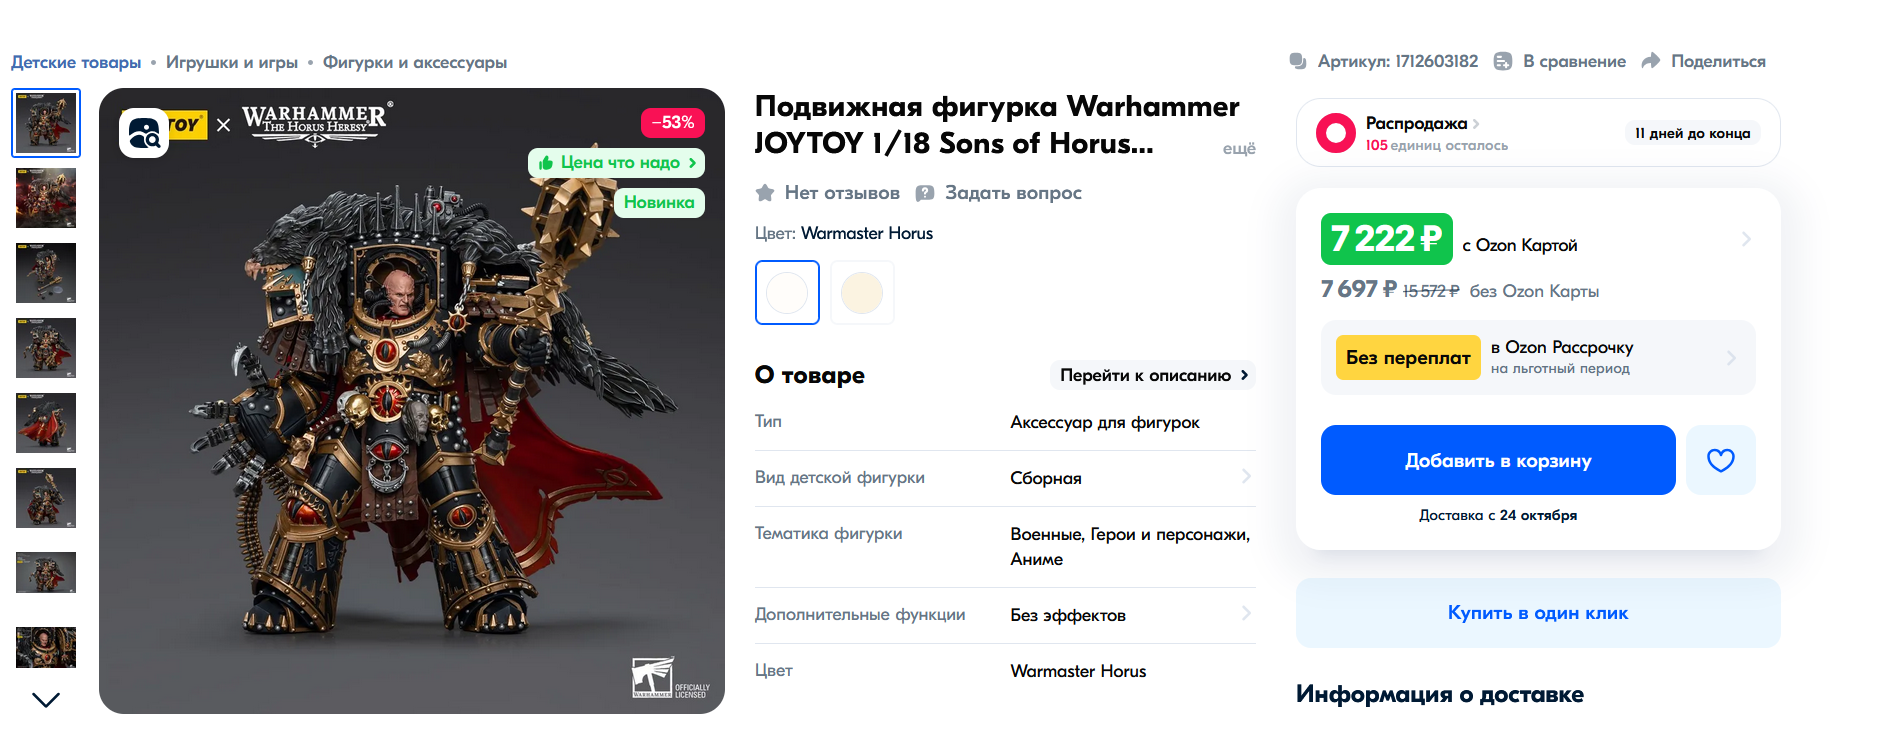
Task: Click Купить в один клик button
Action: click(1538, 613)
